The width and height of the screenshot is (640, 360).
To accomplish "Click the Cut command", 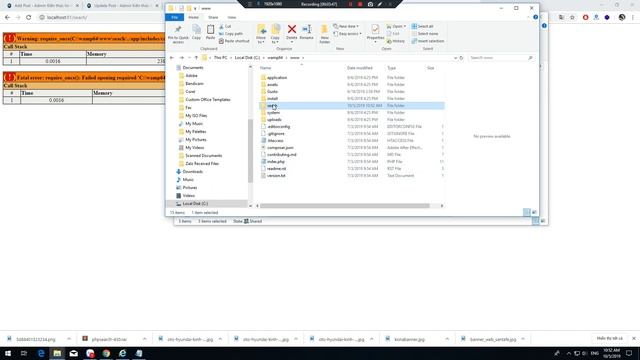I will [225, 26].
